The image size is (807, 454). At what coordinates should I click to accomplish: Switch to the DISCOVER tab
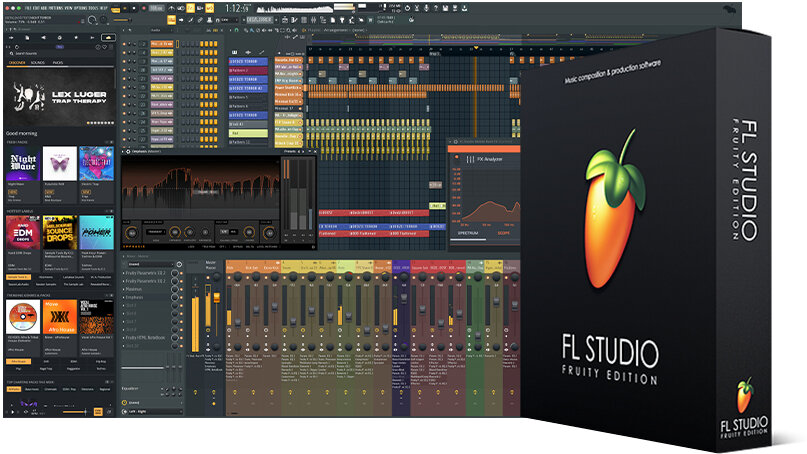17,63
